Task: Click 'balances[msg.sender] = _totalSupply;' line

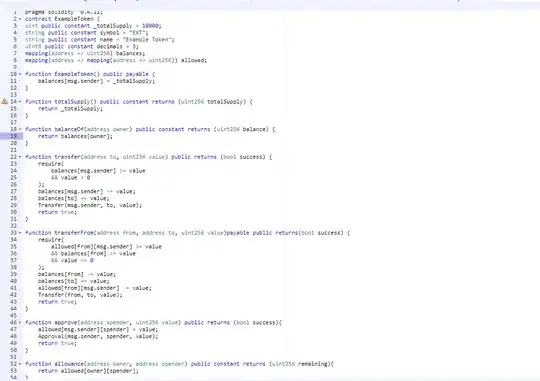Action: coord(96,81)
